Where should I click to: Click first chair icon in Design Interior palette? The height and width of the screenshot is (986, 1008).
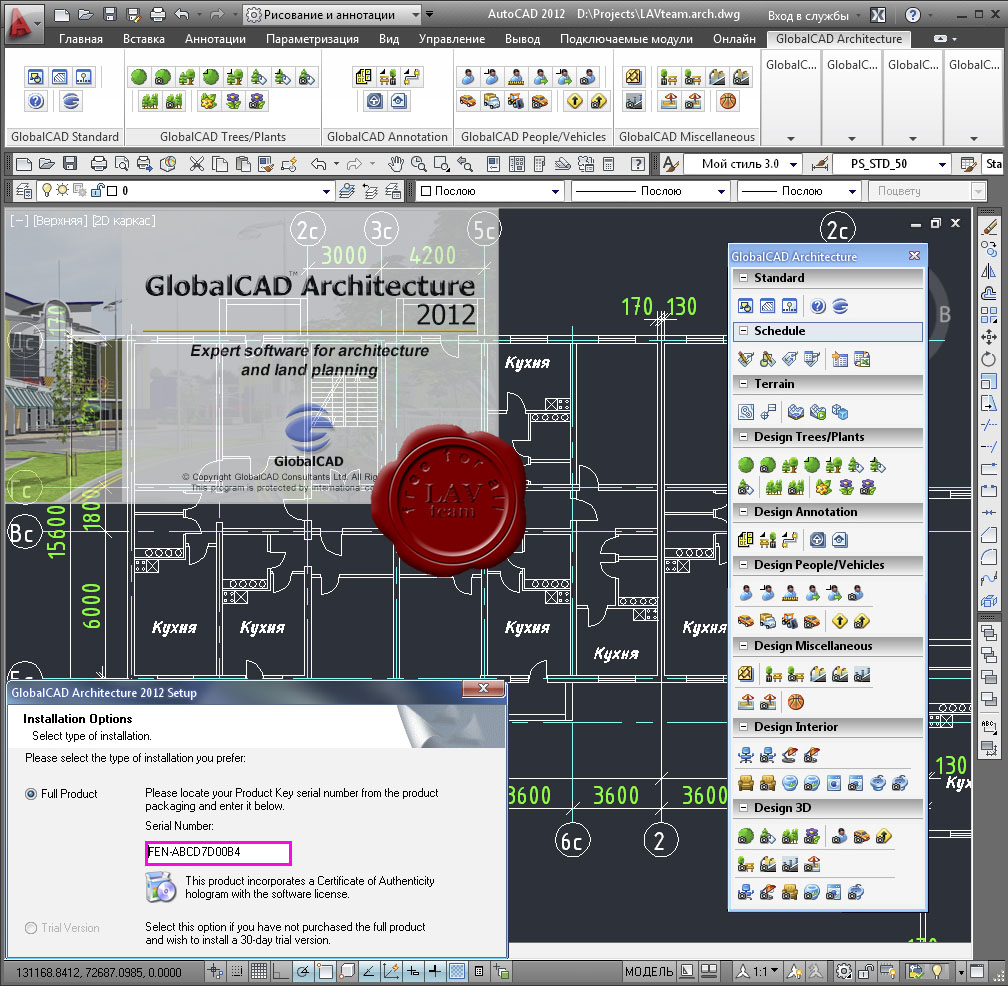(746, 755)
